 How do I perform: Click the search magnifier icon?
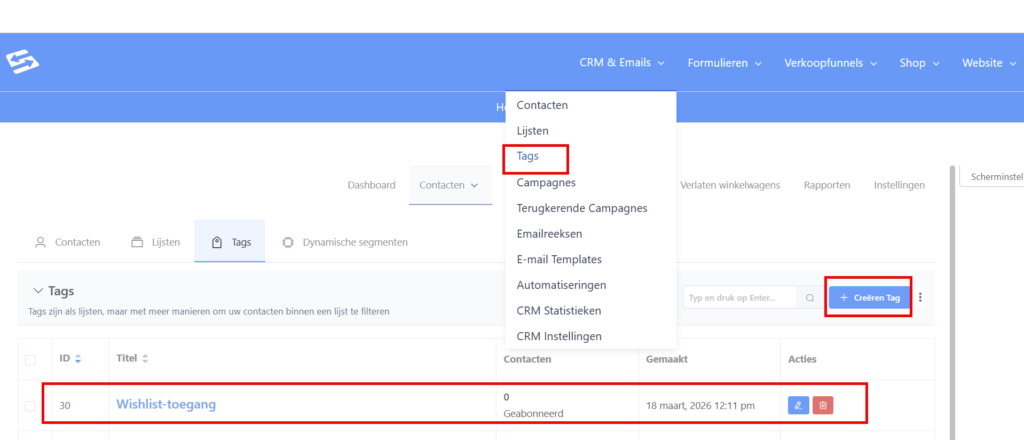pyautogui.click(x=810, y=297)
